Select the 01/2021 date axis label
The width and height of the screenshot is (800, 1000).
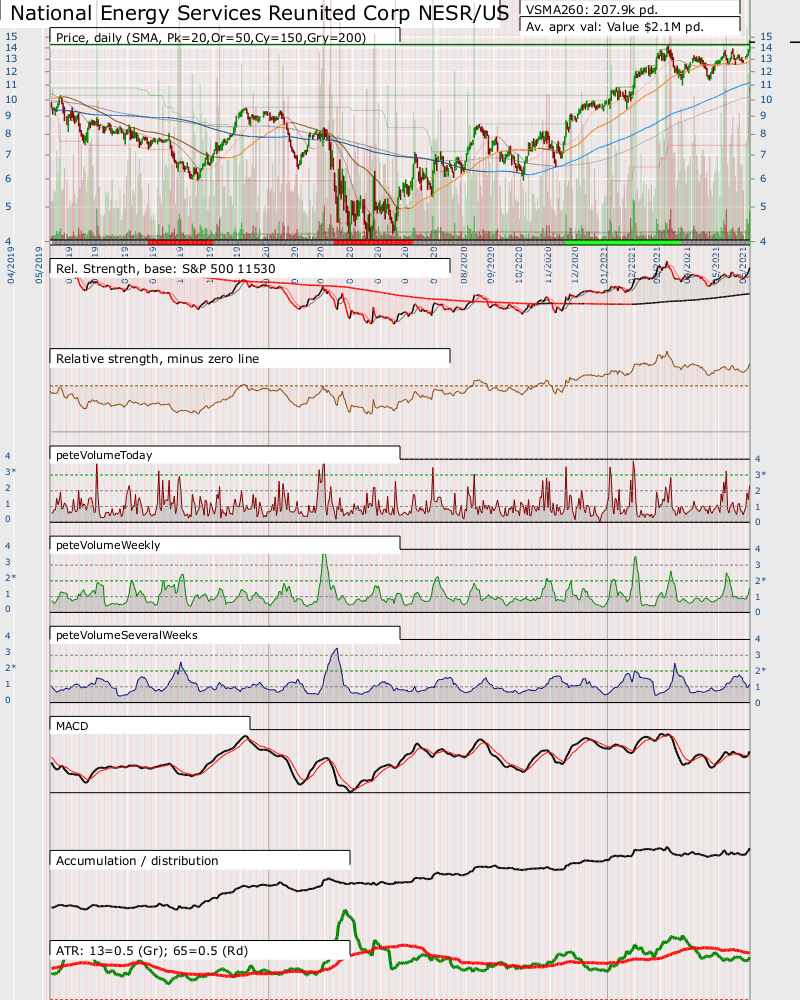point(604,265)
